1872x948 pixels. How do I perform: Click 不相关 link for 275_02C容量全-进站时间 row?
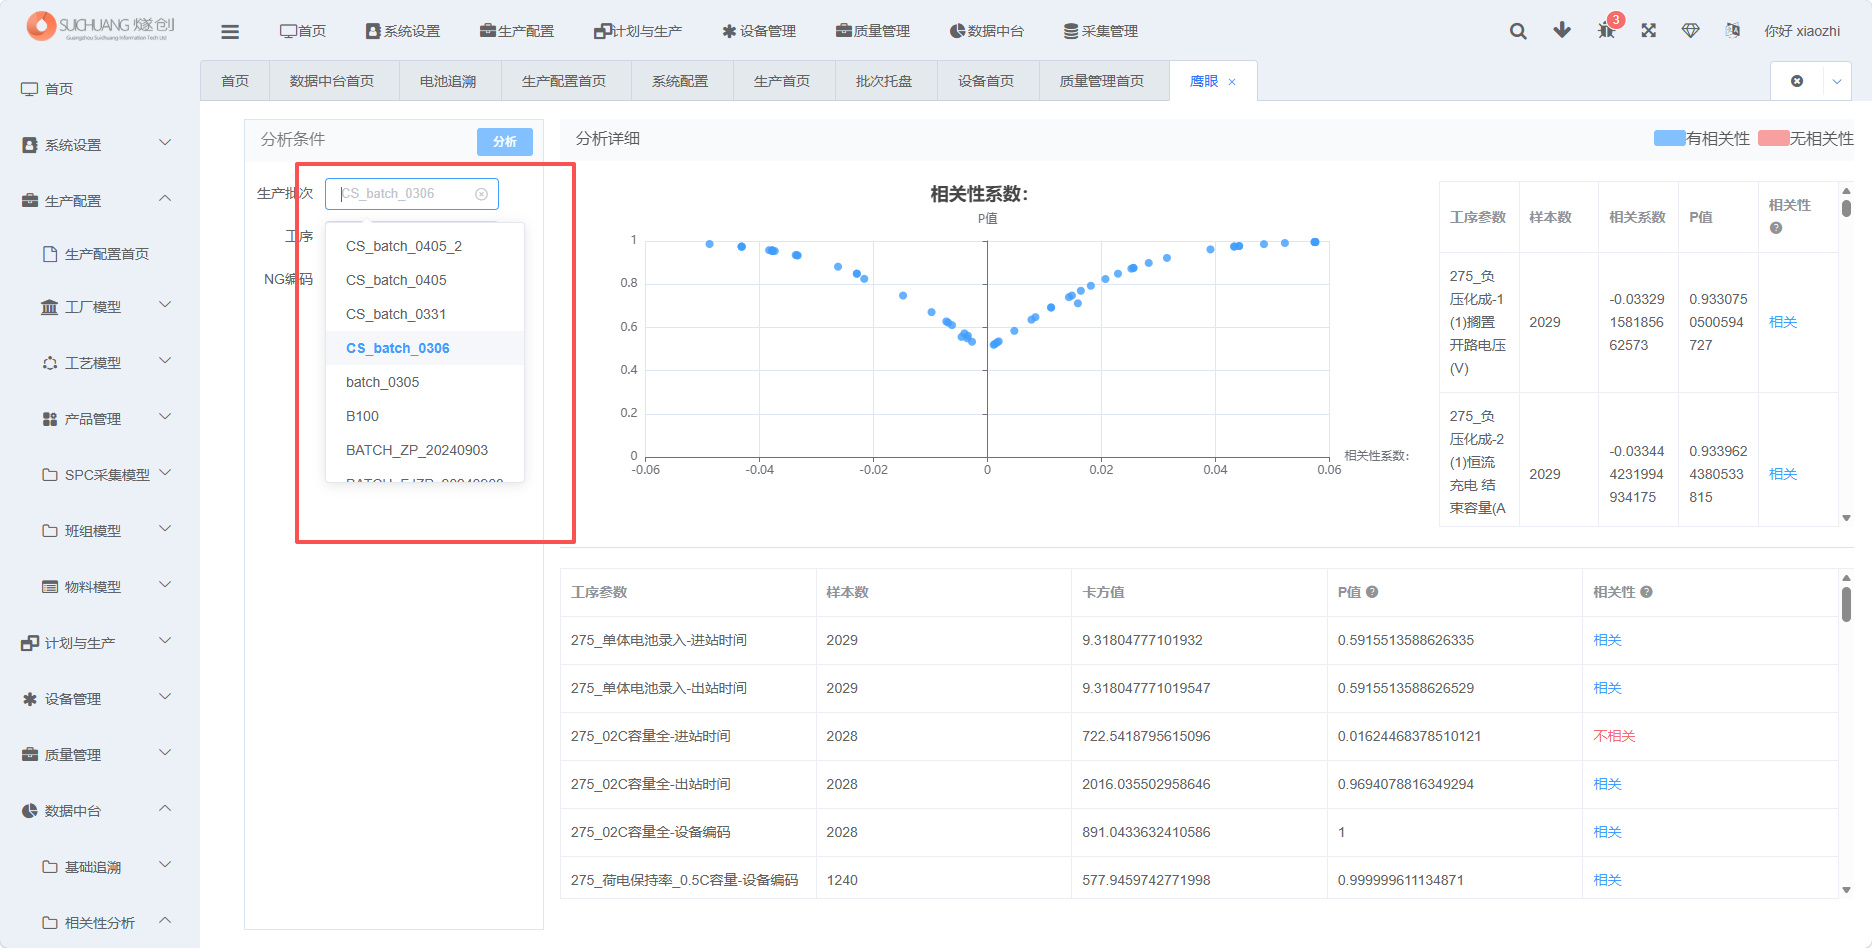(x=1614, y=736)
